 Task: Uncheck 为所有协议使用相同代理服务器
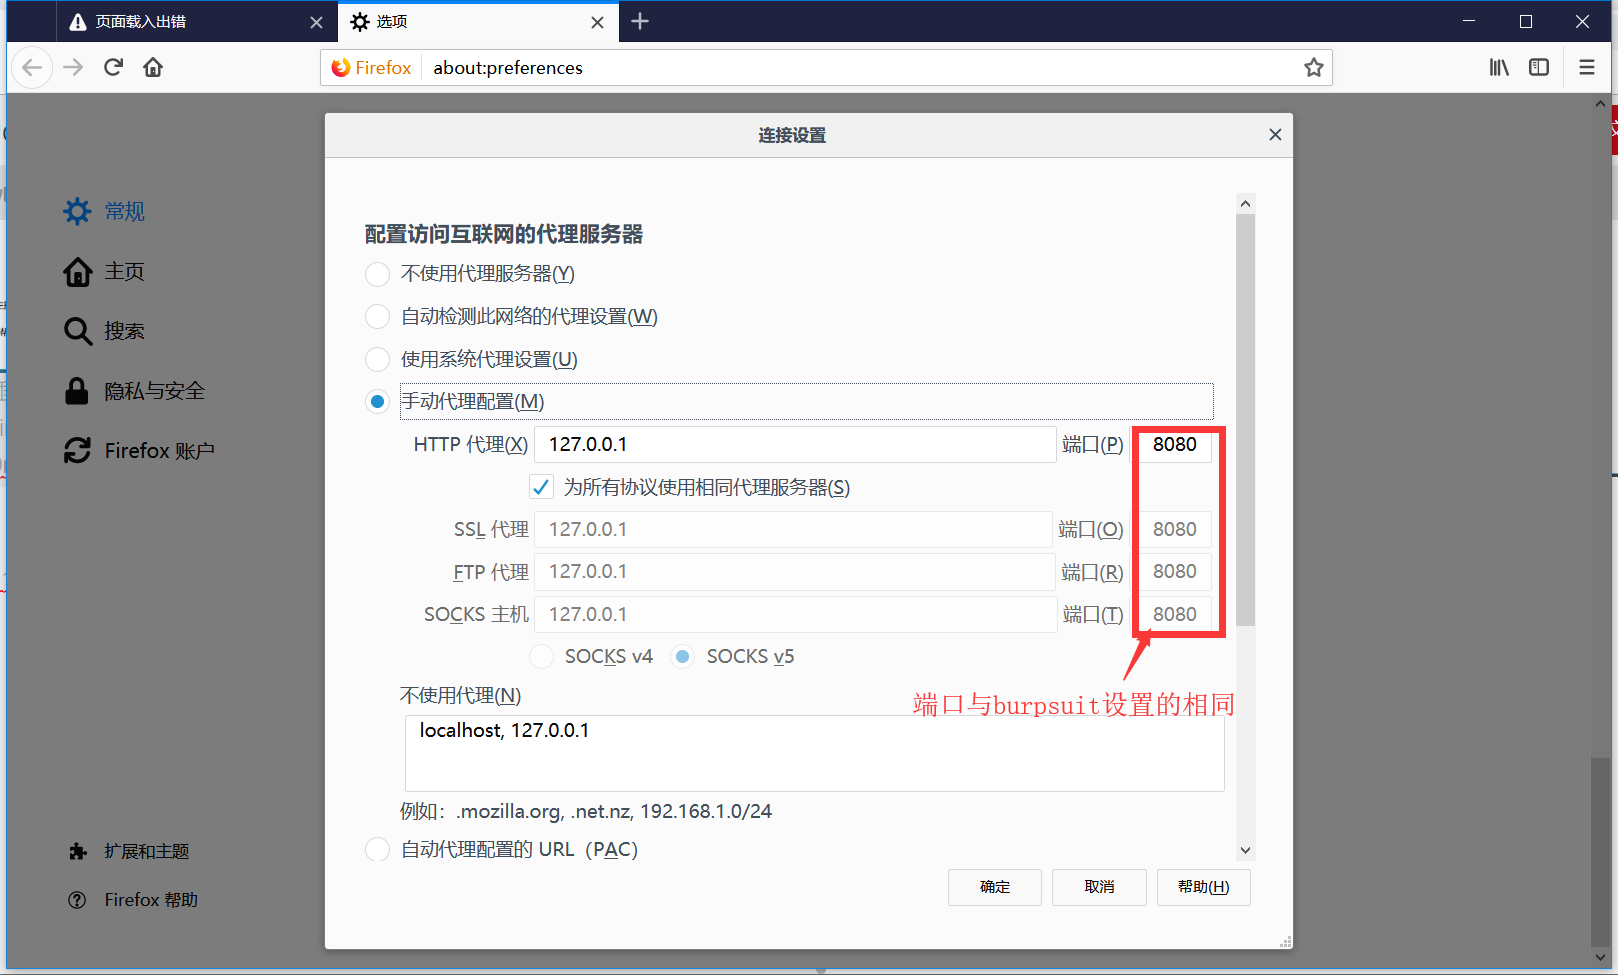[x=541, y=487]
